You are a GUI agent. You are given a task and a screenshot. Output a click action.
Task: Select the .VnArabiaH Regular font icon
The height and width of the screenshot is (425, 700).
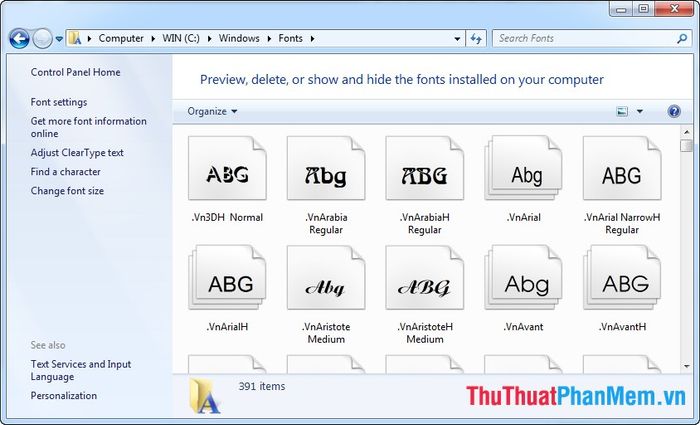pyautogui.click(x=425, y=168)
